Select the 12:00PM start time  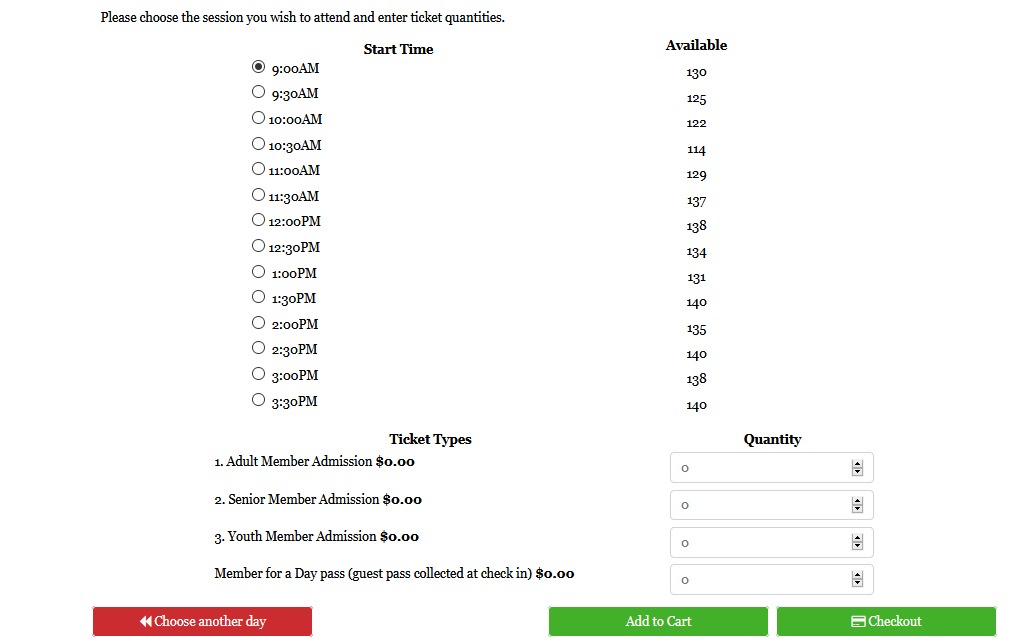259,220
